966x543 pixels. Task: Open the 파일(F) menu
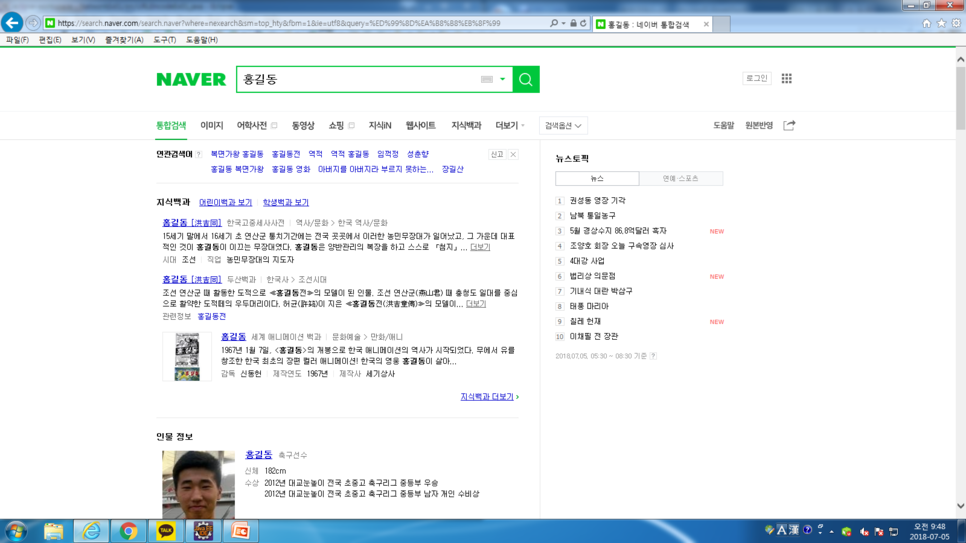click(x=17, y=40)
